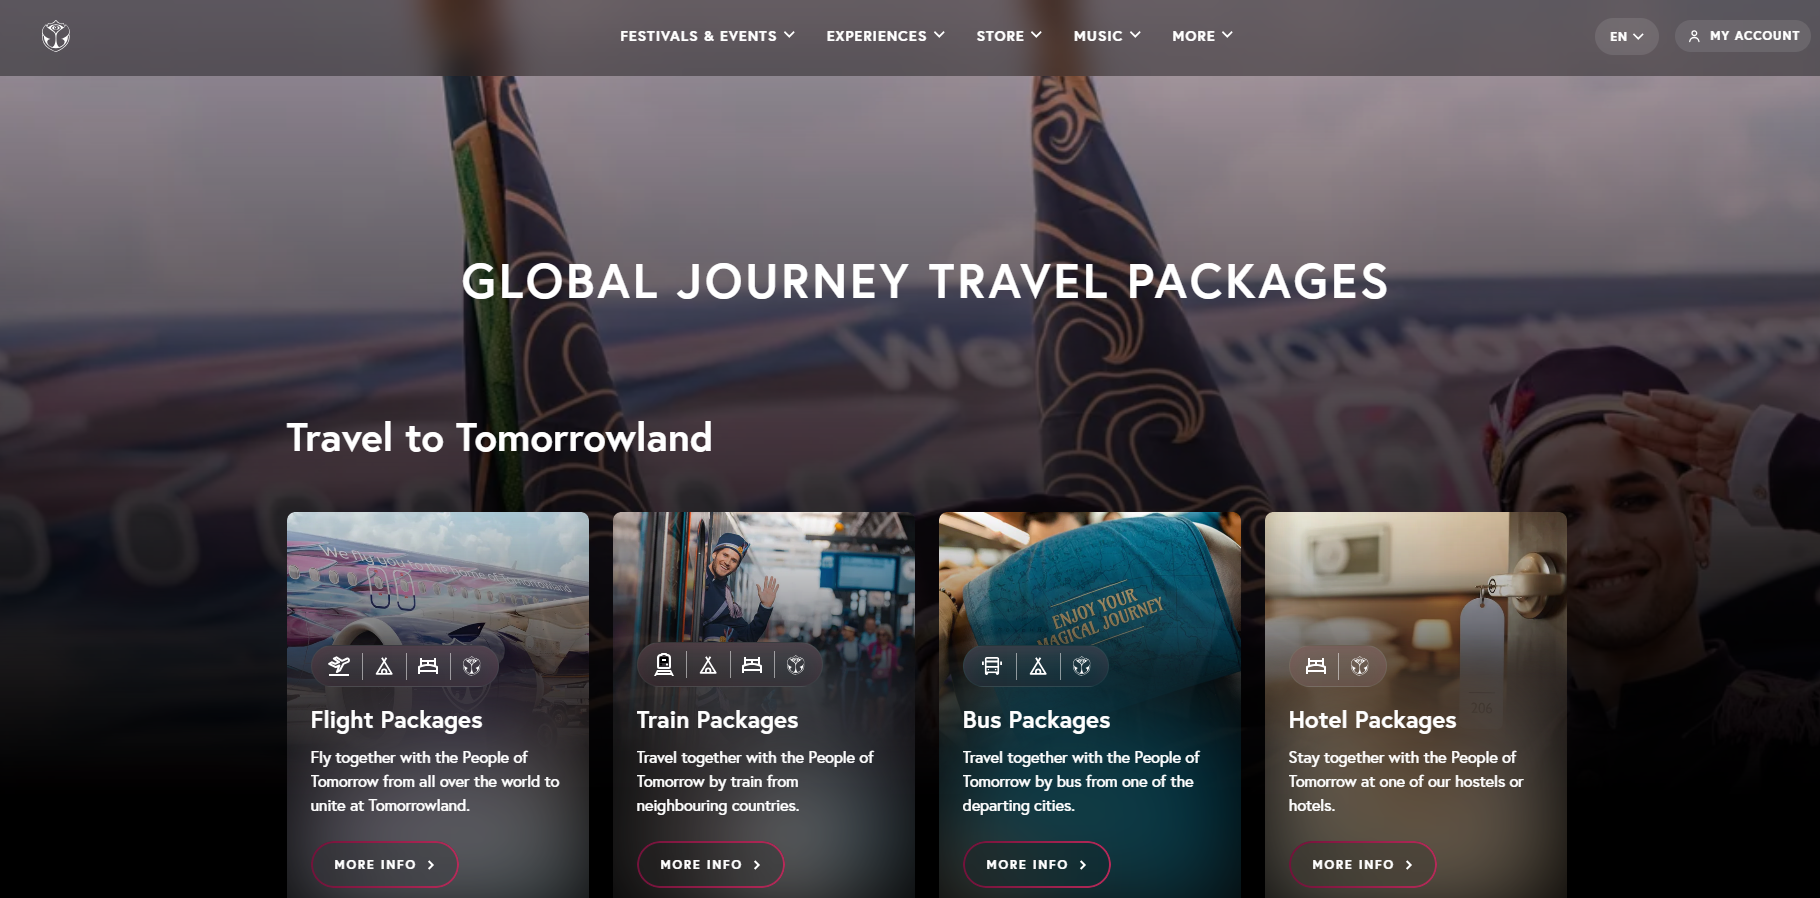Viewport: 1820px width, 898px height.
Task: Click the bed icon on Train Packages card
Action: pos(752,666)
